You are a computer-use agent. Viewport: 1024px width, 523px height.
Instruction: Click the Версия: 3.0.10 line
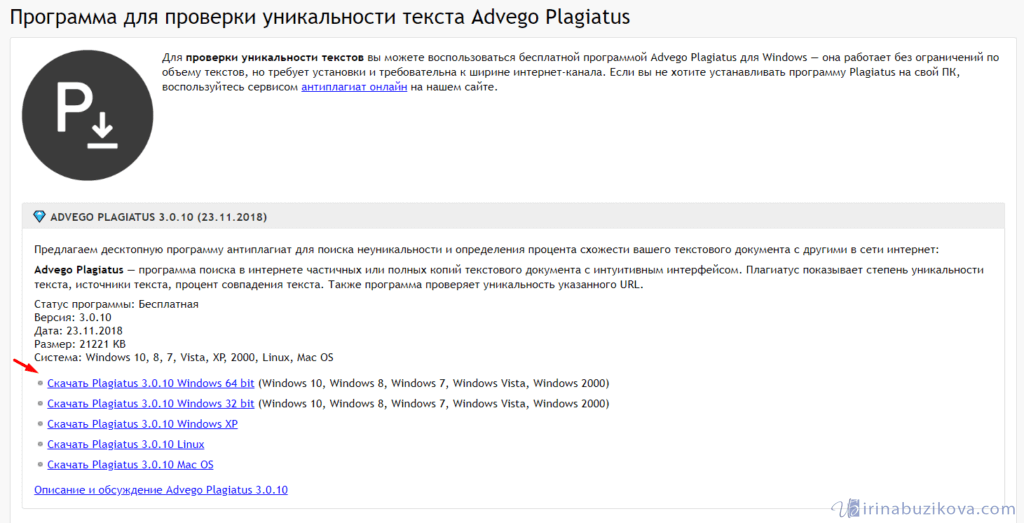(x=75, y=317)
